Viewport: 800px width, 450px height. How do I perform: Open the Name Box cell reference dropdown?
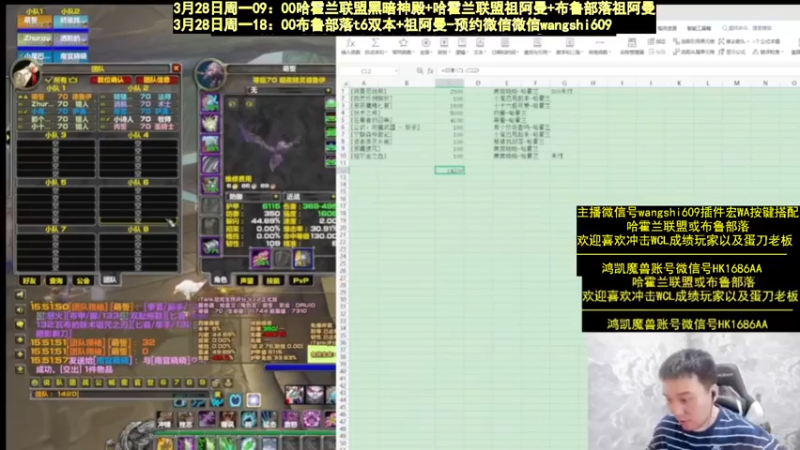(395, 71)
